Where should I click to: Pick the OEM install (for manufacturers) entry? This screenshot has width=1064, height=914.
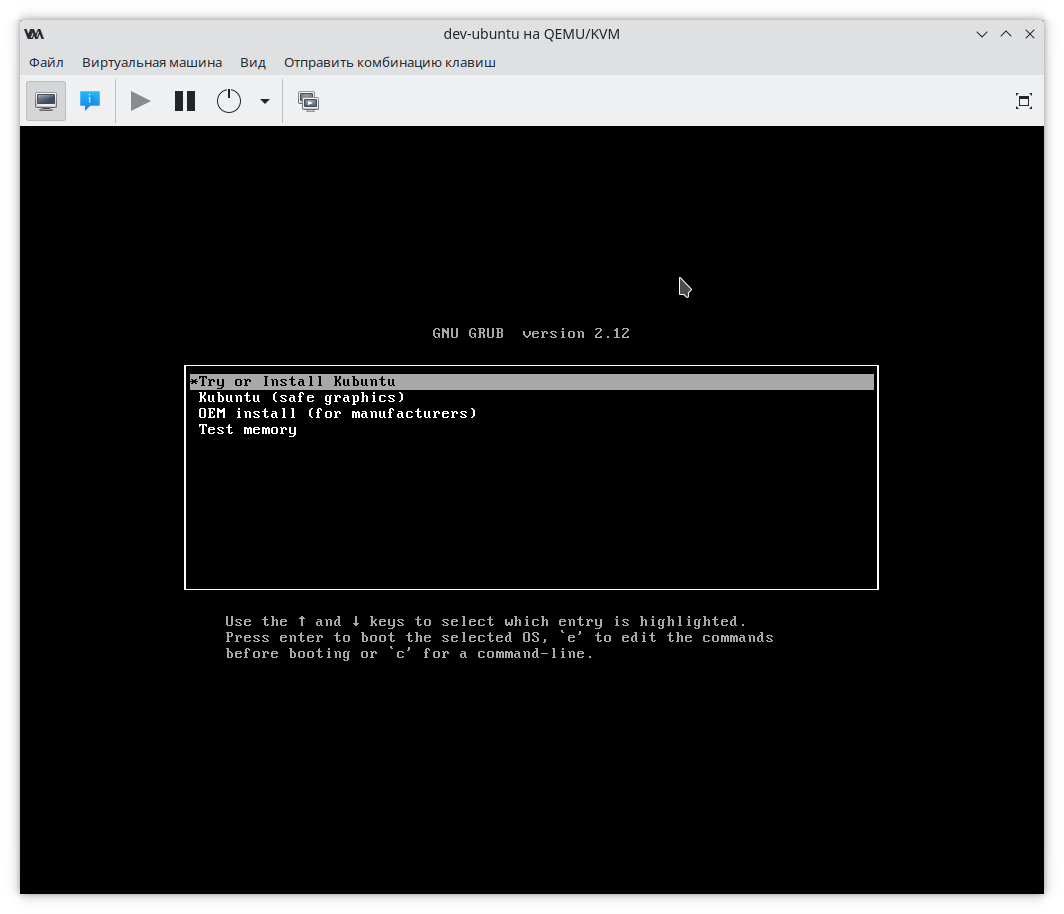(337, 414)
